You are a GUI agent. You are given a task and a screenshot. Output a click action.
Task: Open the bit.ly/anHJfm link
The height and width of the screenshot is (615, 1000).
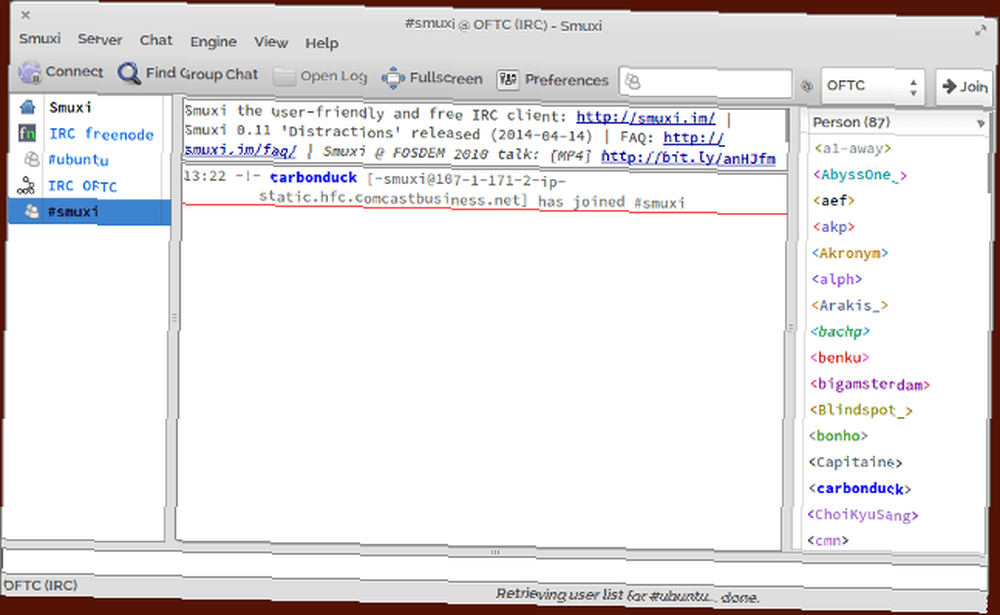pos(688,158)
